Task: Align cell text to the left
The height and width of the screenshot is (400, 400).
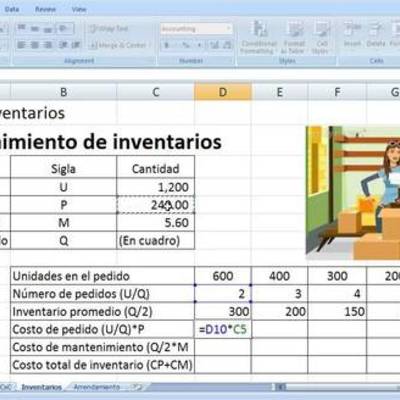Action: [x=21, y=45]
